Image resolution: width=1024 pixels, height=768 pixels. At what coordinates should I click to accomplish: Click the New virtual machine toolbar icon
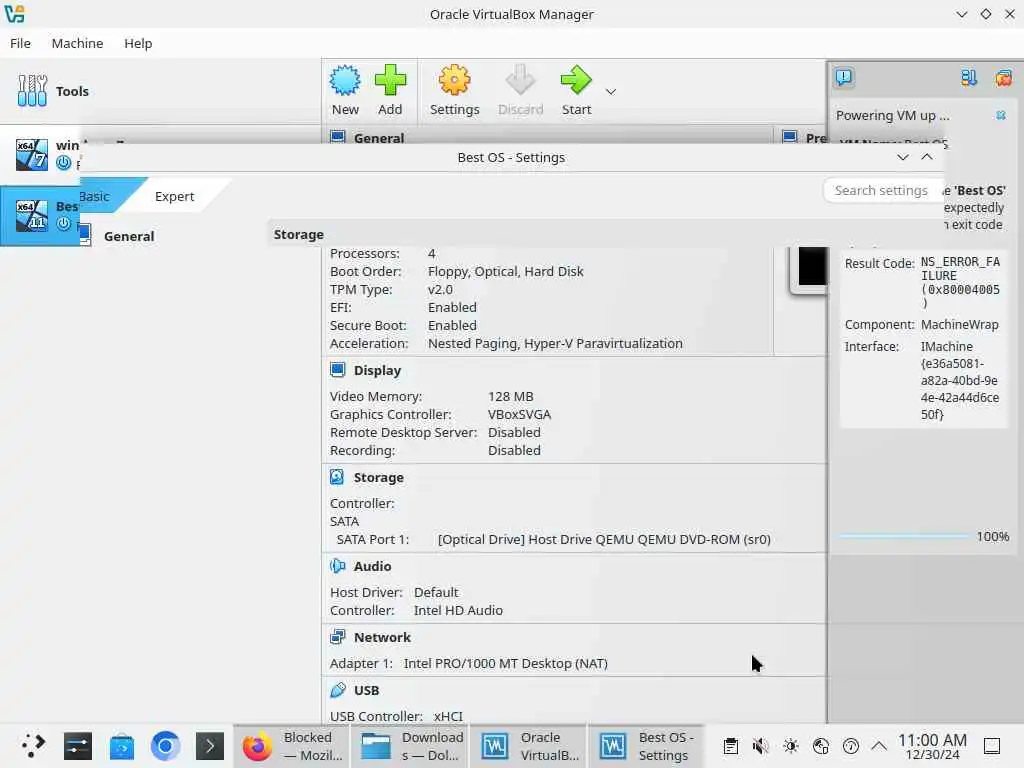click(345, 90)
